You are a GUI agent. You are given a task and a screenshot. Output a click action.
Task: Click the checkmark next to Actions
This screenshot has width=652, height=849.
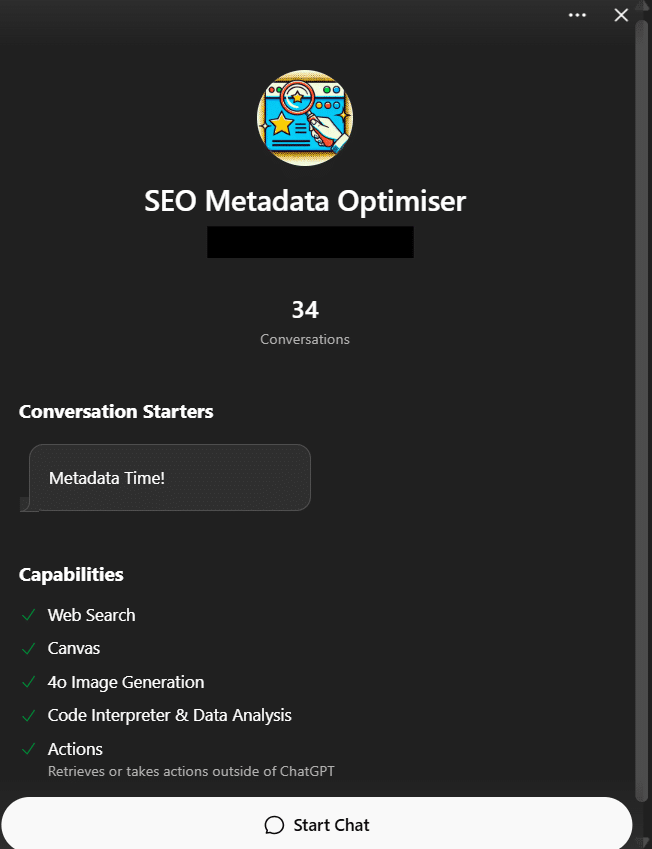(x=27, y=749)
